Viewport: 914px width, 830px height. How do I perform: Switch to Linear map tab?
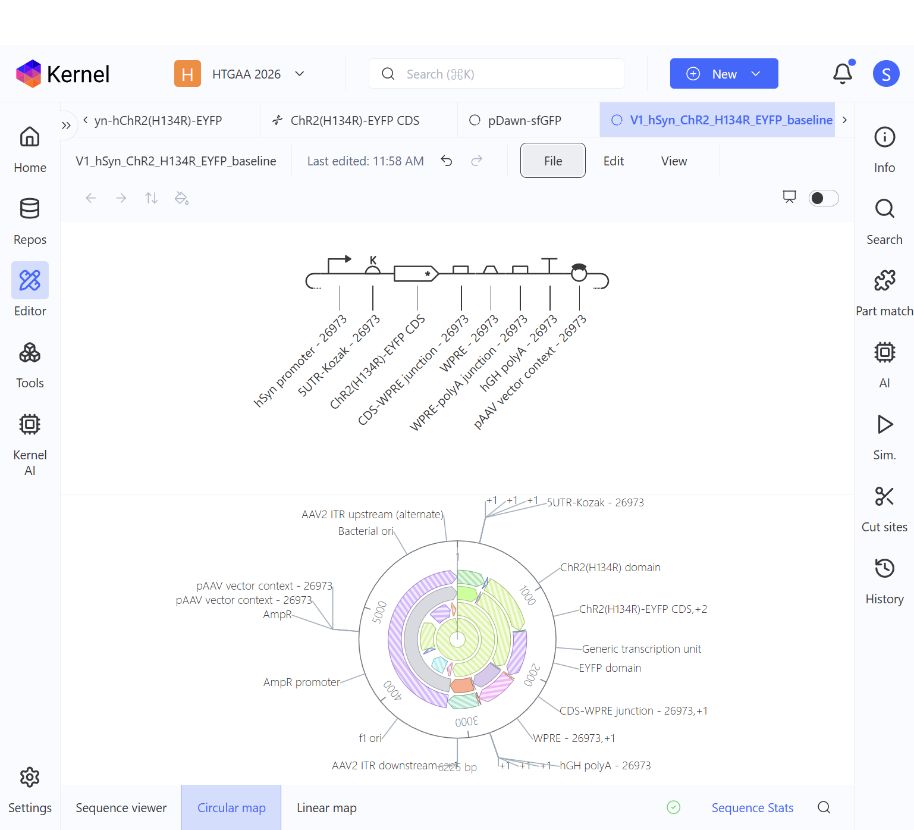326,807
